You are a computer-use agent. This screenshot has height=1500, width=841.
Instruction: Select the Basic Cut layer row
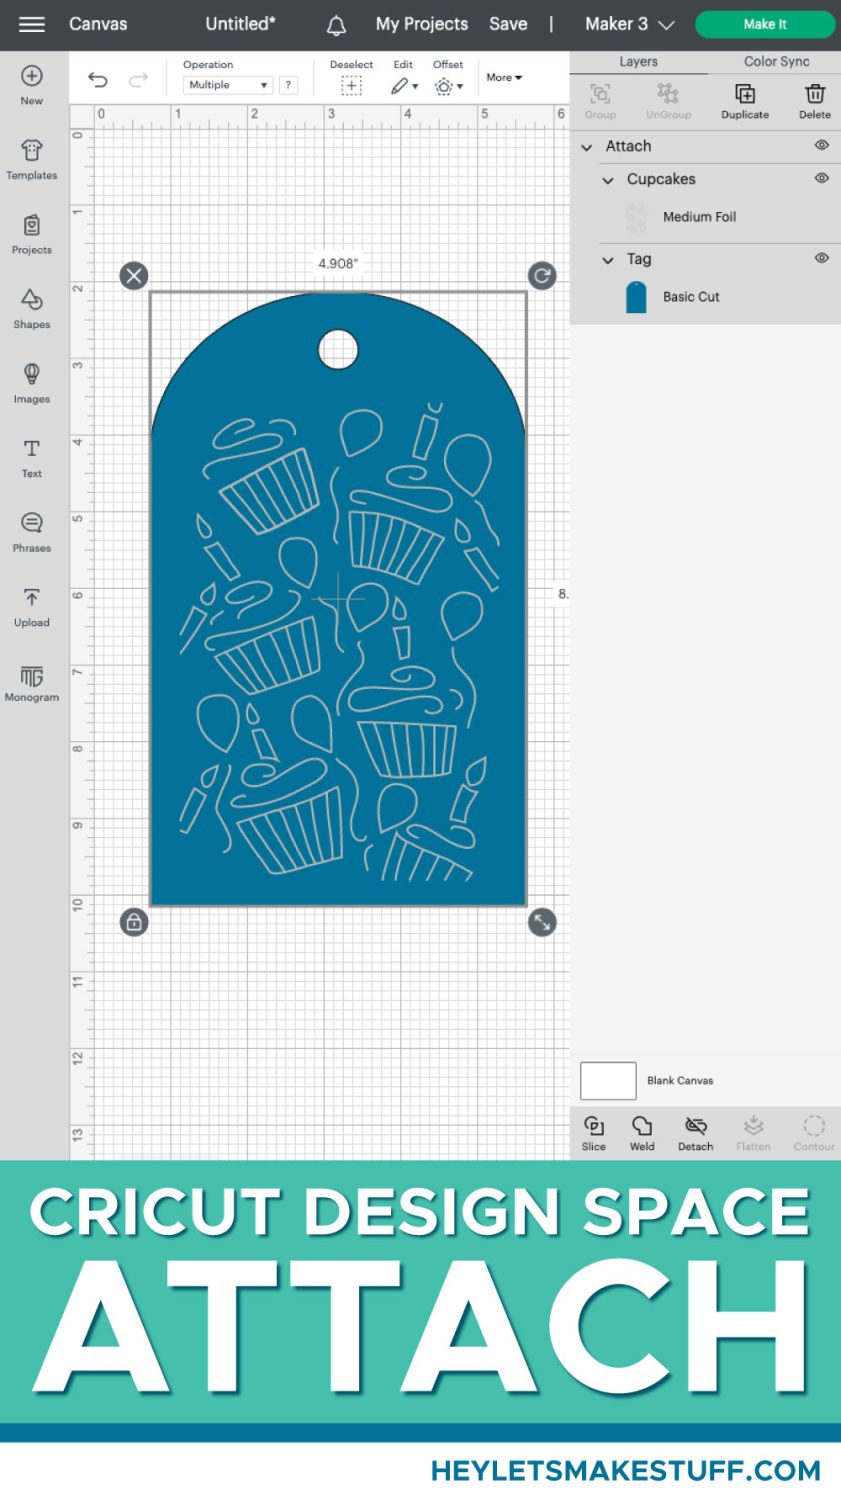[x=705, y=297]
